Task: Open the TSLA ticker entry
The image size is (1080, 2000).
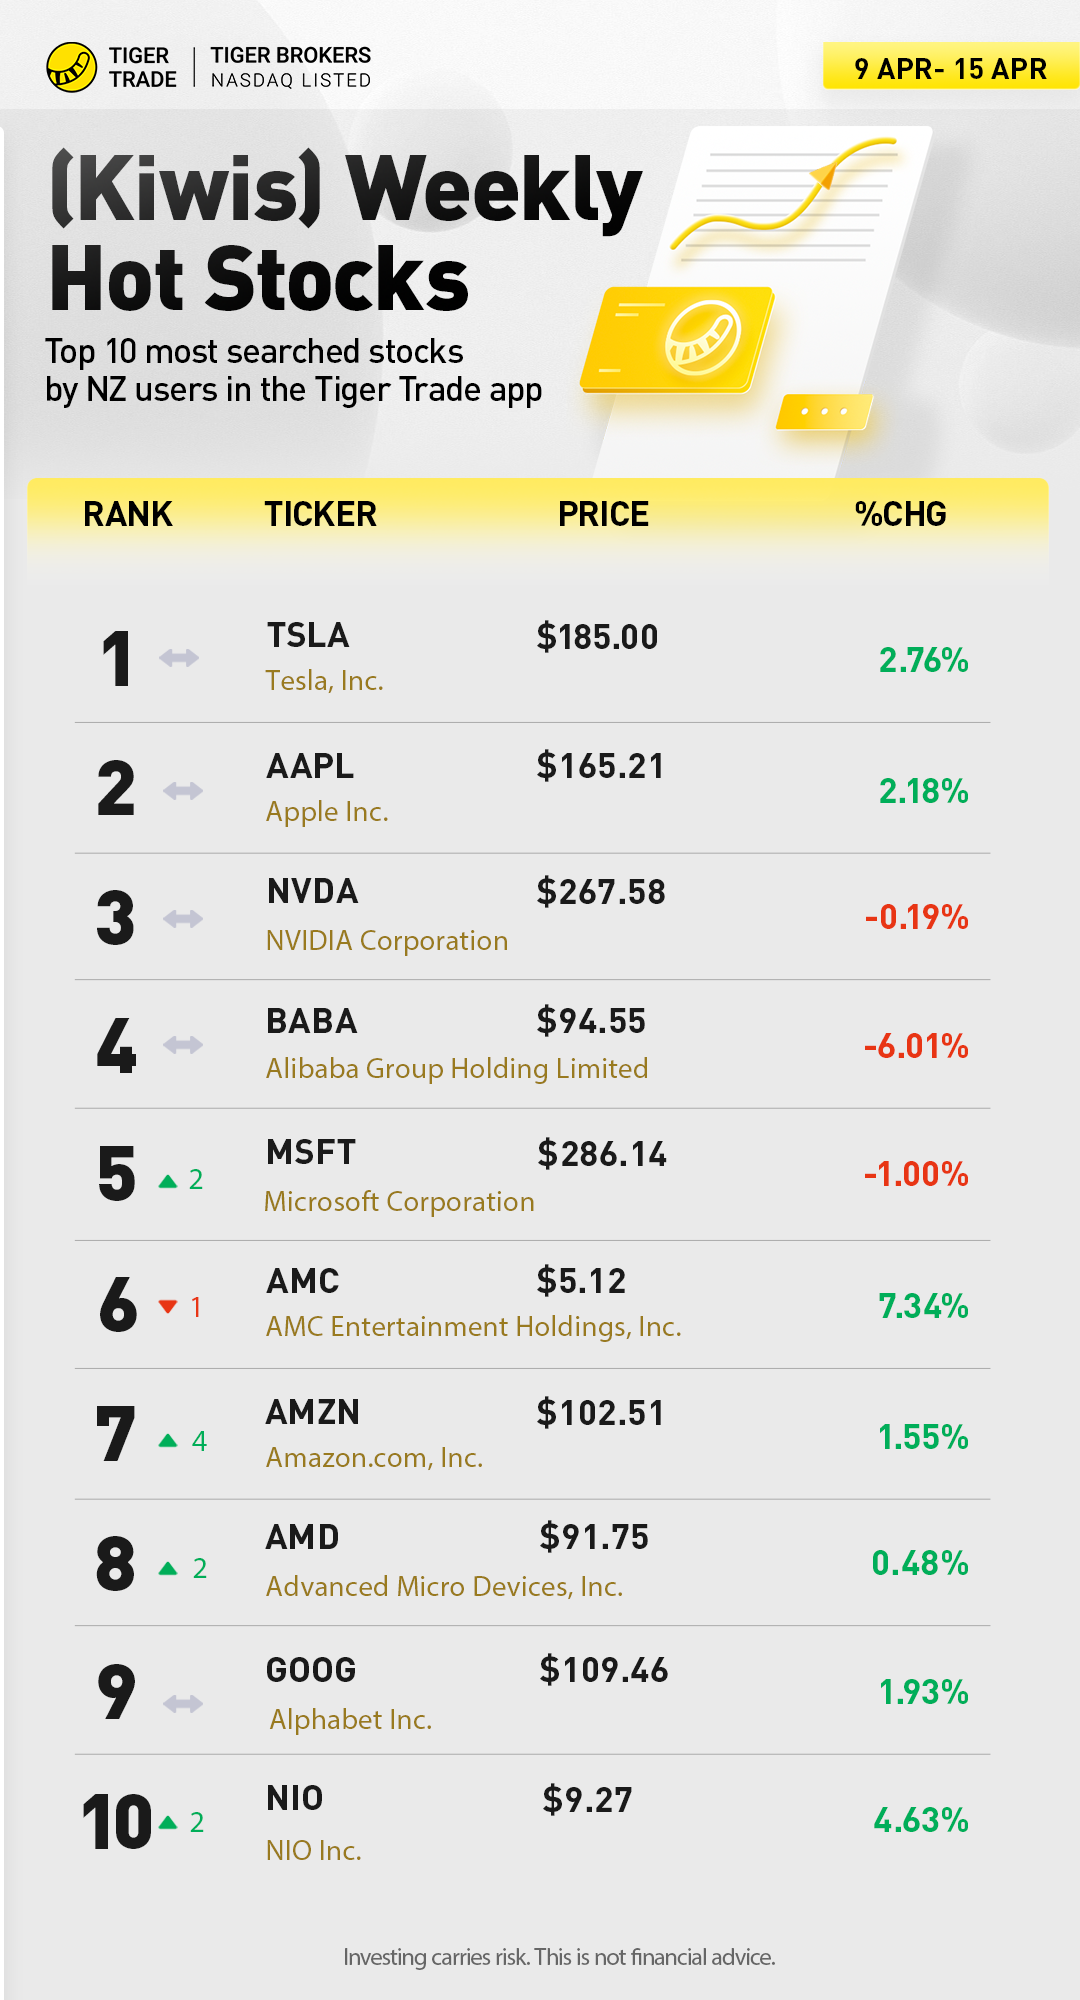Action: (308, 636)
